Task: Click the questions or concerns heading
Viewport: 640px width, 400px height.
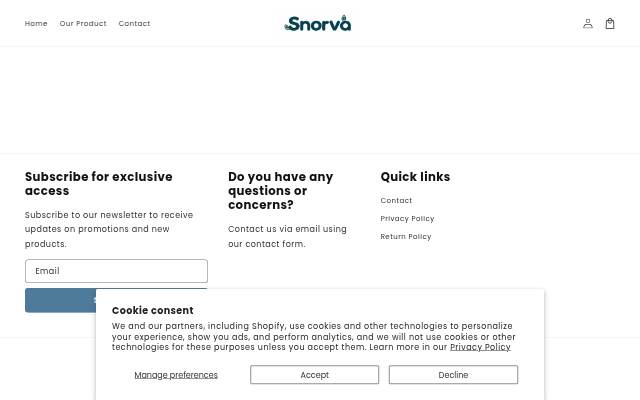Action: click(x=280, y=191)
